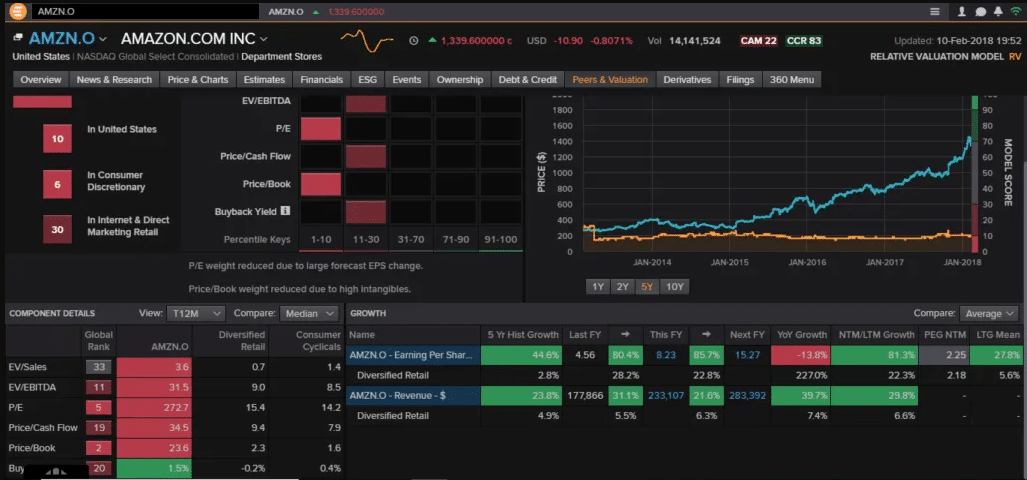Expand the AMZN.O ticker dropdown
Viewport: 1027px width, 480px height.
coord(103,39)
